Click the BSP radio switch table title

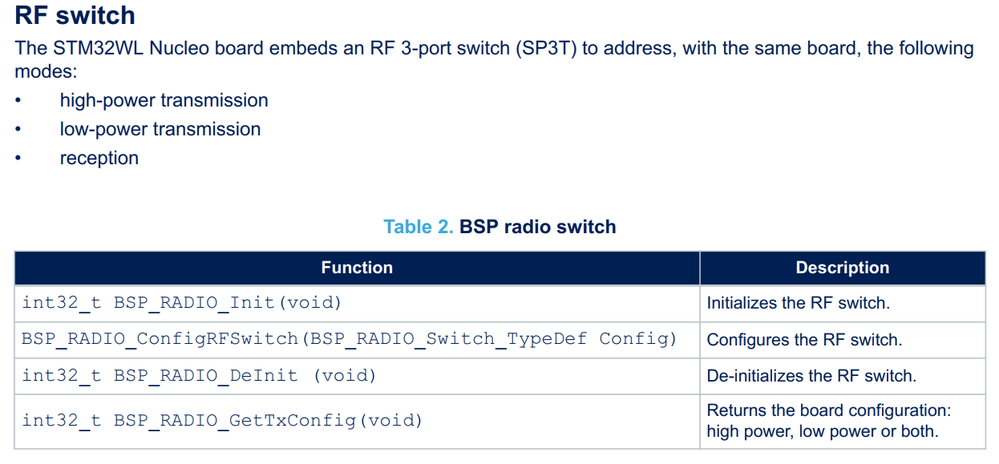pos(538,227)
